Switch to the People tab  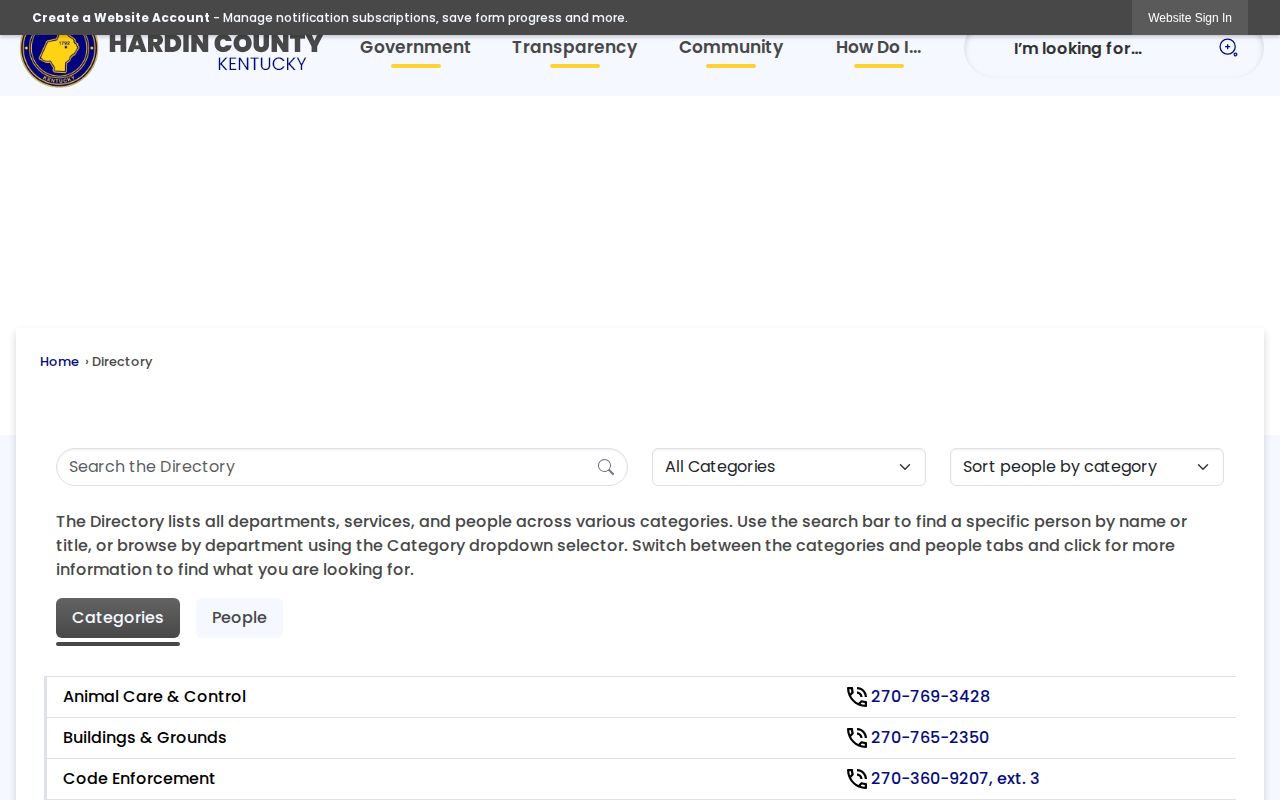[x=239, y=618]
